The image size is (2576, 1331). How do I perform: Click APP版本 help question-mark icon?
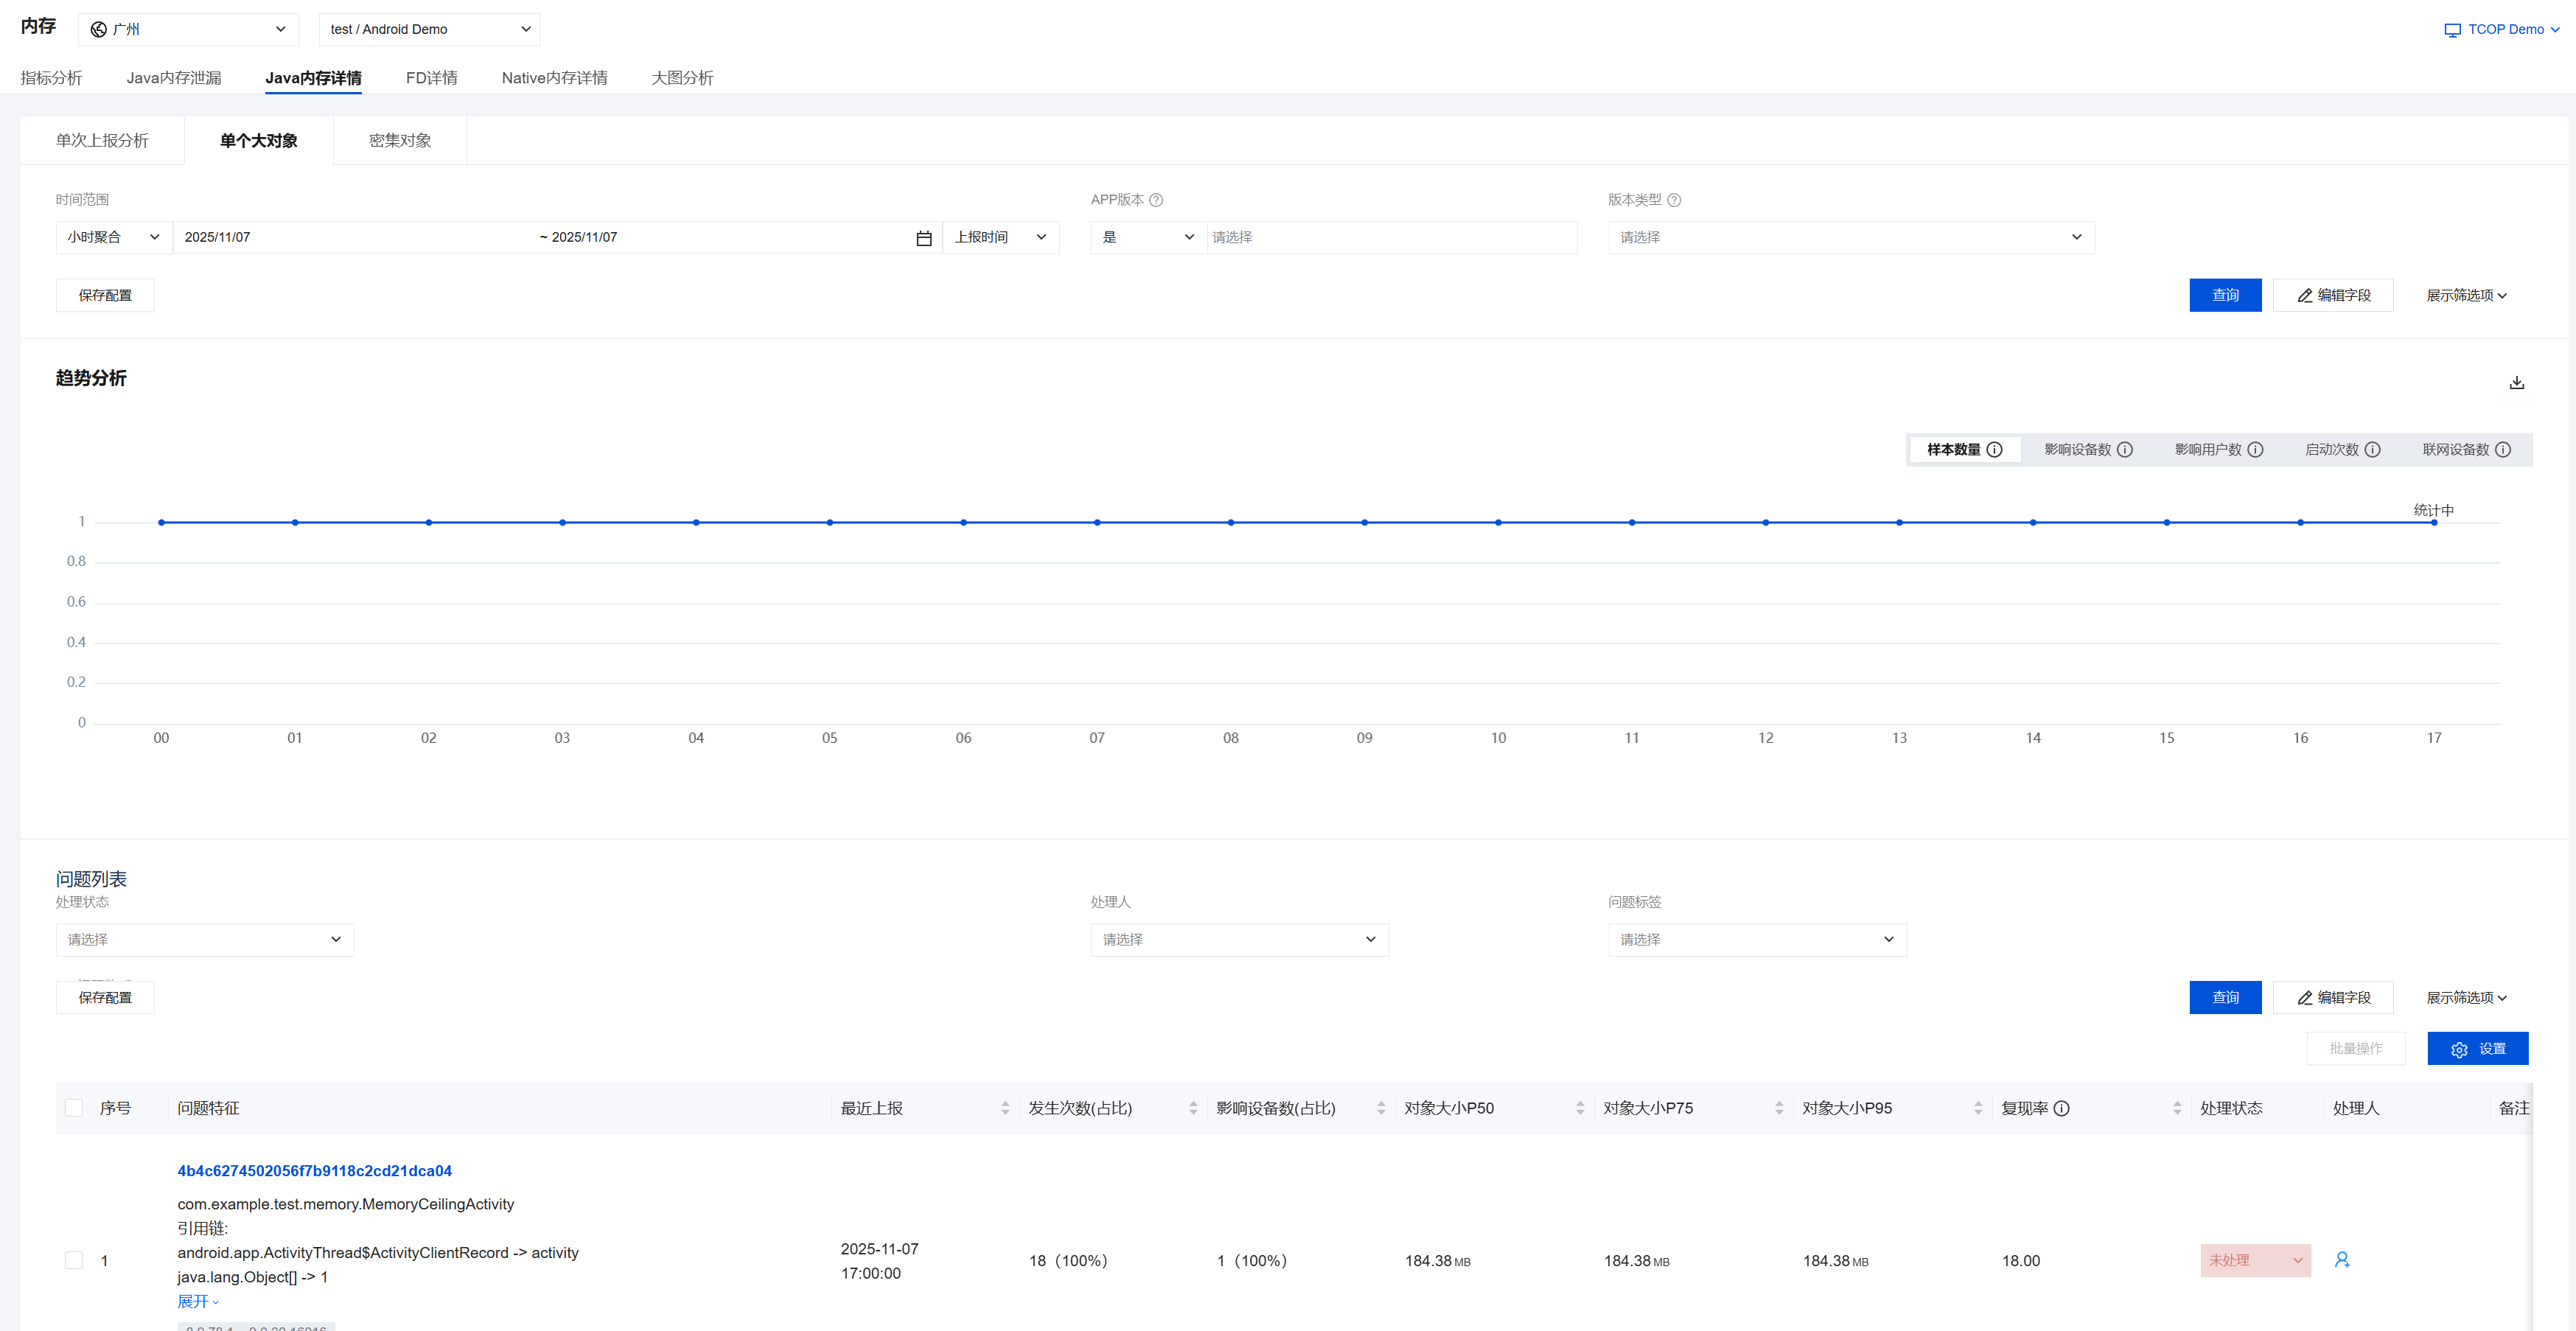click(x=1156, y=200)
